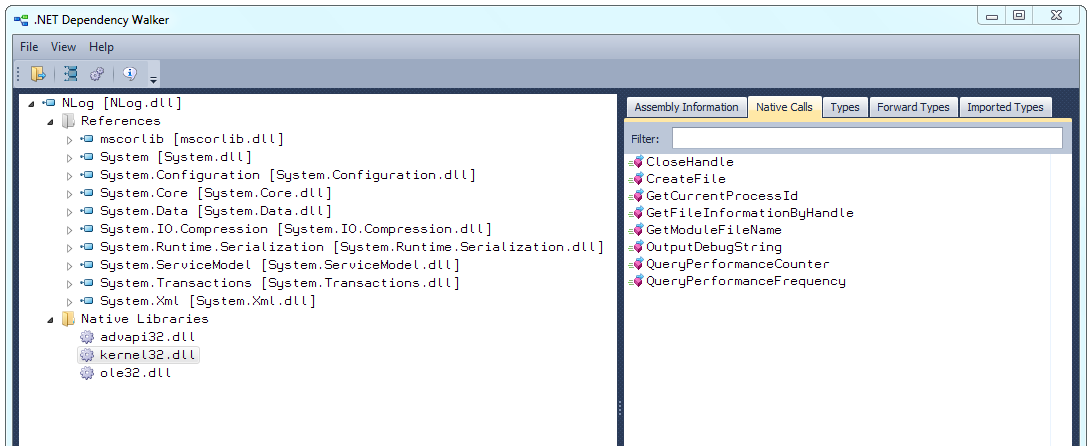Click the ole32.dll gear icon
This screenshot has width=1091, height=446.
click(x=86, y=374)
